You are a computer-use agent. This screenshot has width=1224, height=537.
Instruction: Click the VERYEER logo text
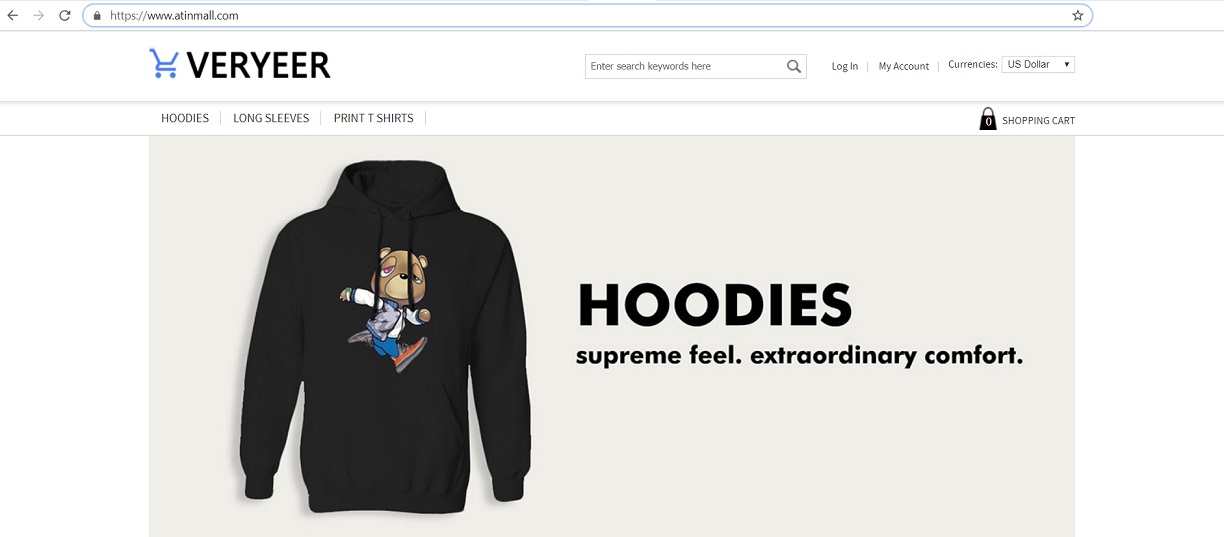click(258, 65)
